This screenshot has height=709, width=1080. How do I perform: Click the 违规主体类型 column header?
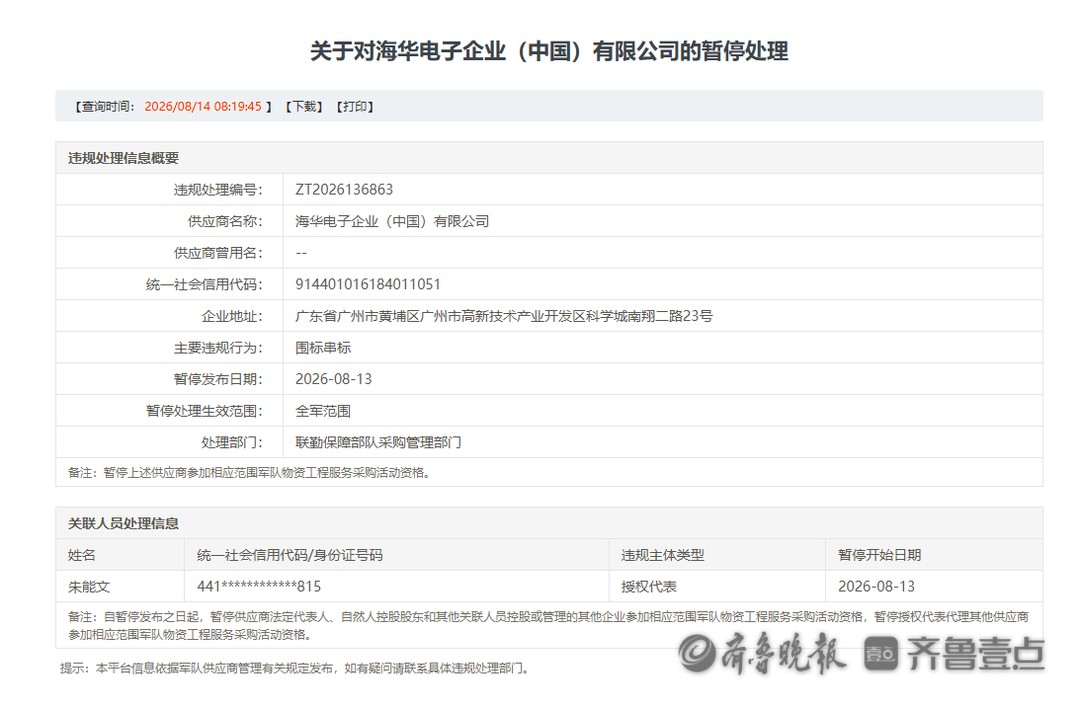pyautogui.click(x=663, y=555)
